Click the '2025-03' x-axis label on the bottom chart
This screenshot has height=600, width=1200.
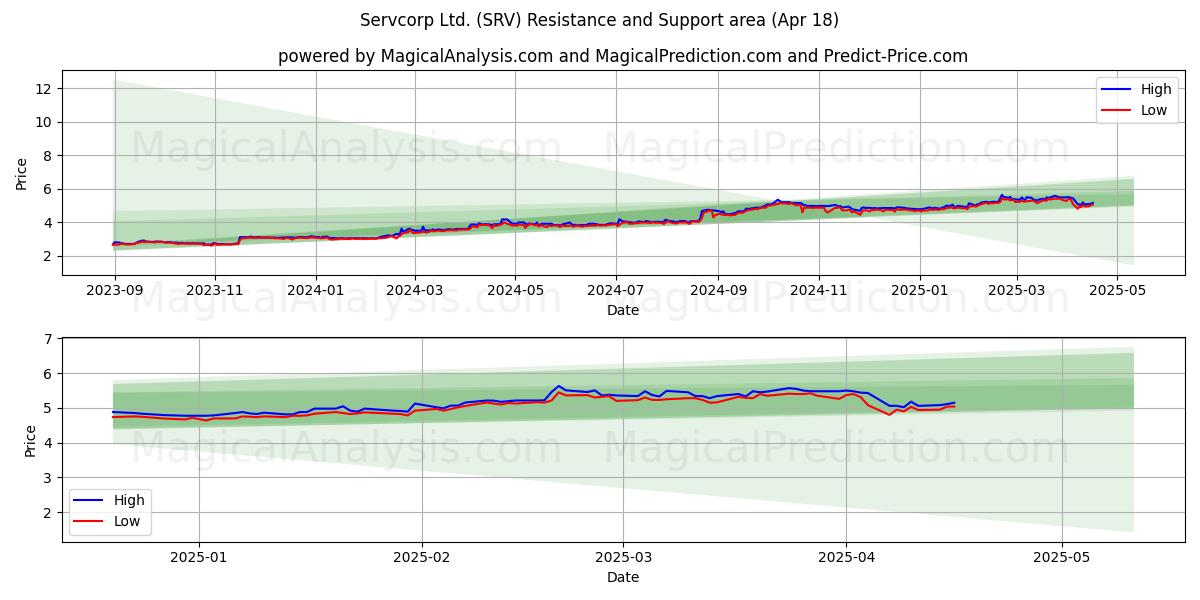624,557
